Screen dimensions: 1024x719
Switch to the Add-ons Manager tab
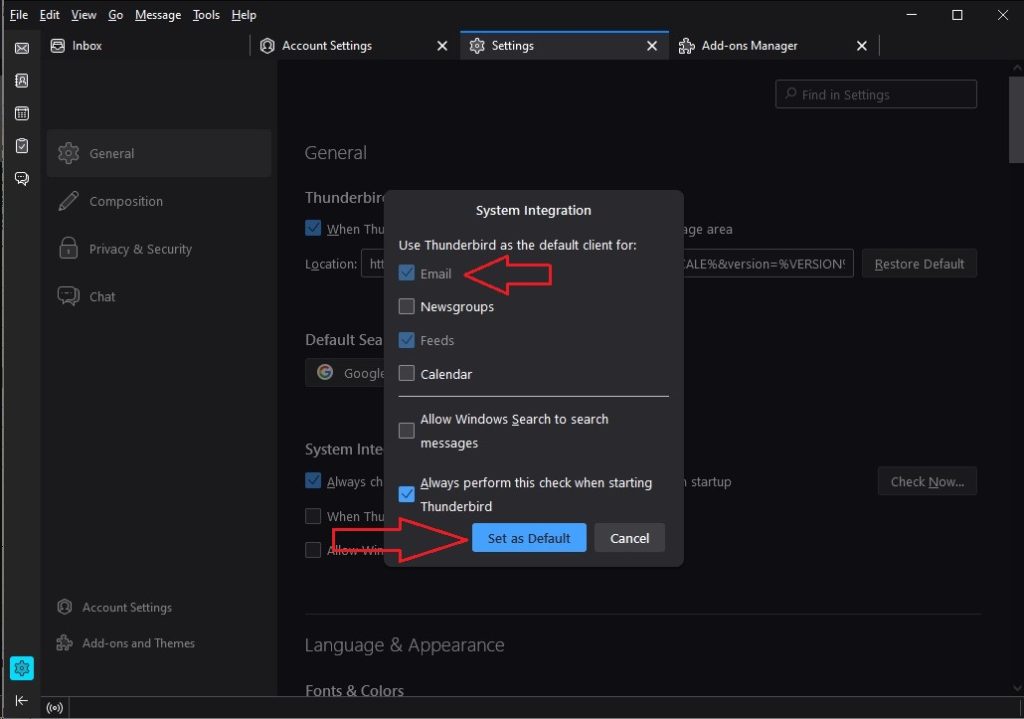(748, 45)
